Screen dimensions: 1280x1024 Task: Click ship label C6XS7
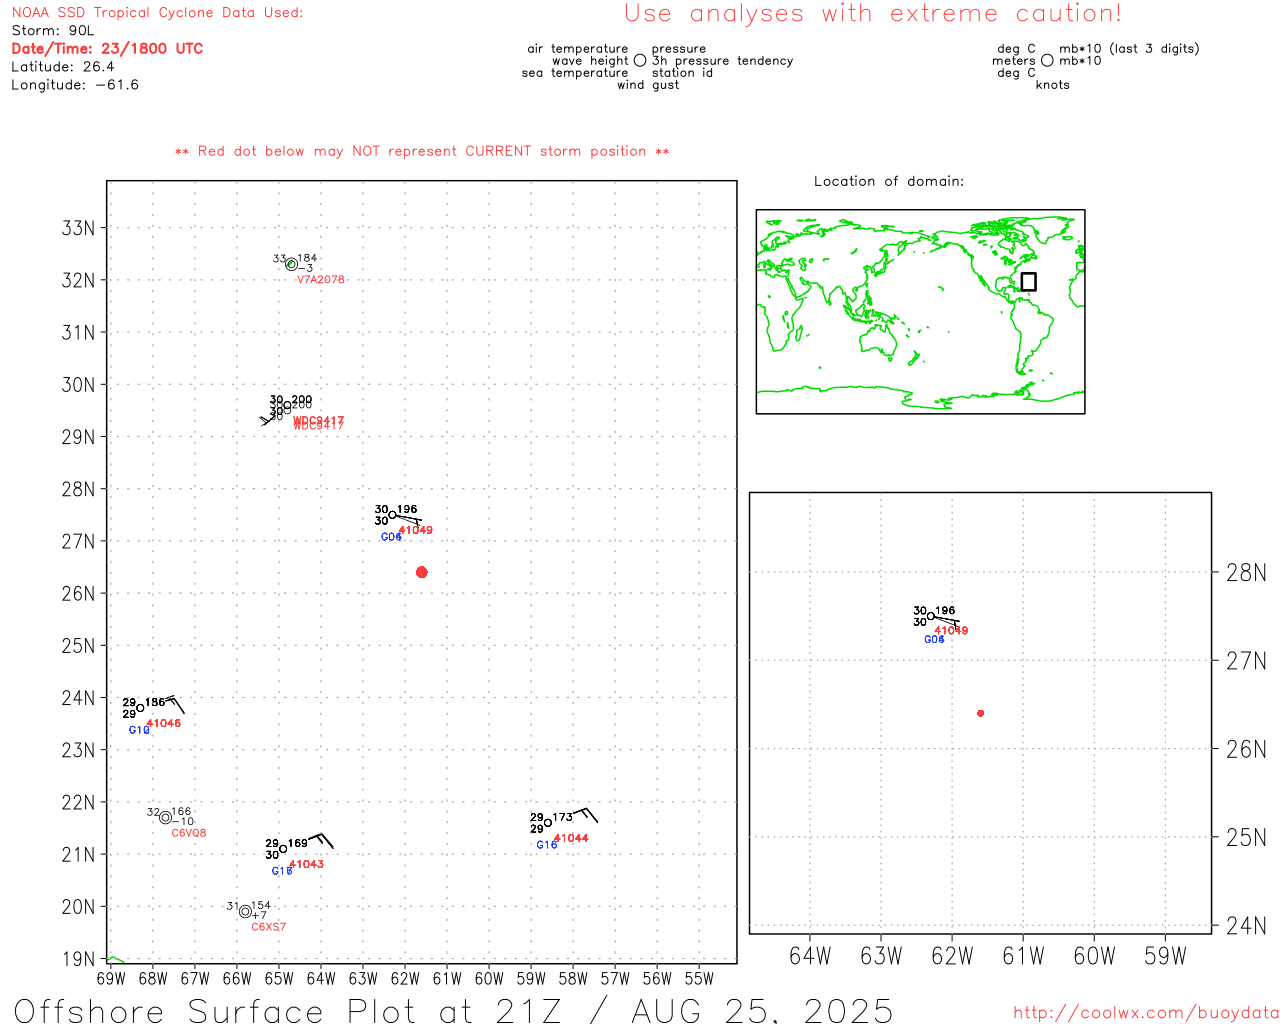(x=268, y=927)
